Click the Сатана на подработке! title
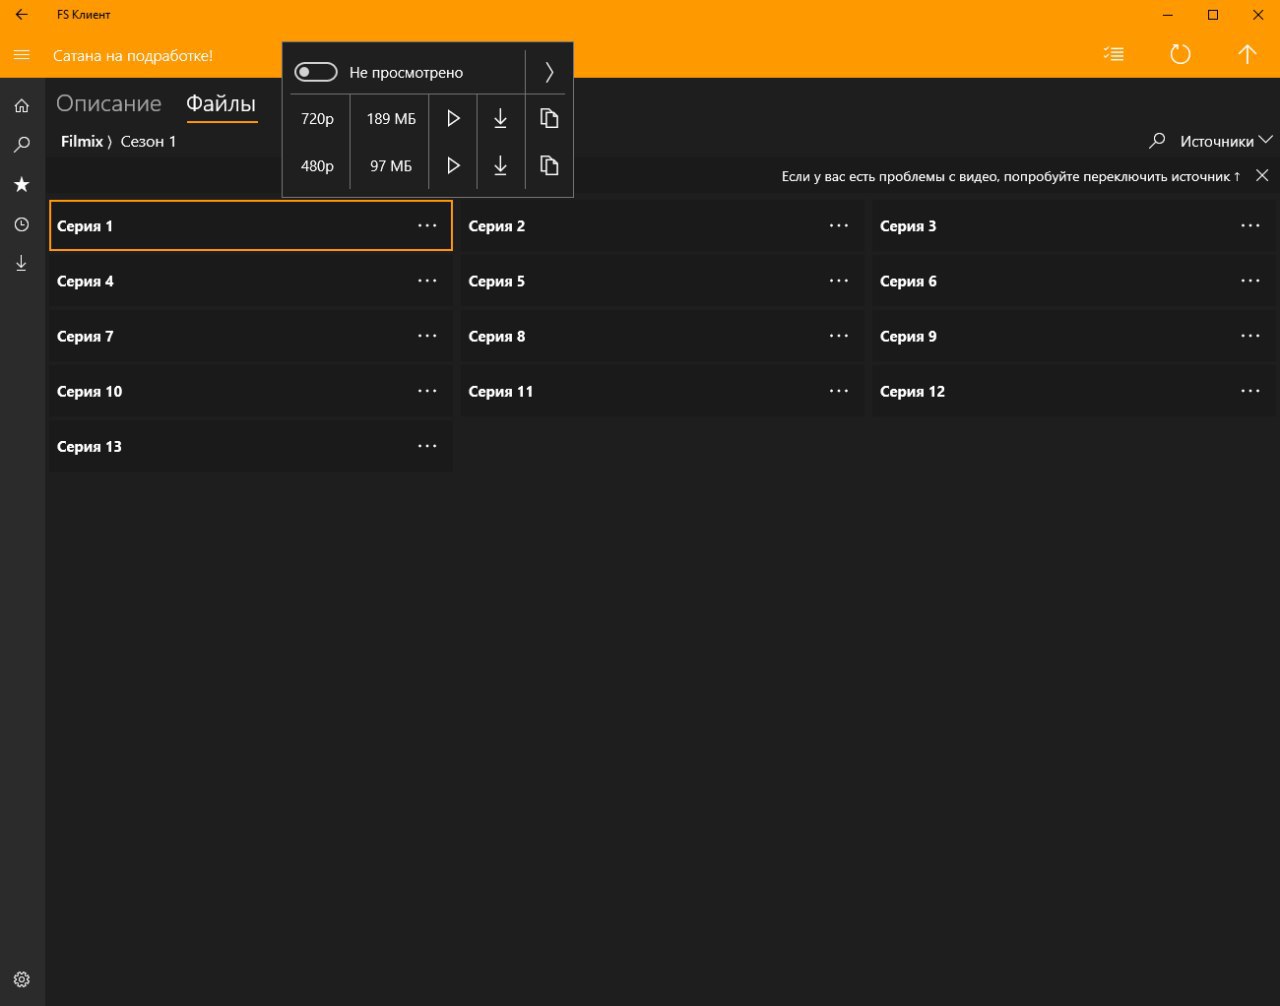 point(133,55)
